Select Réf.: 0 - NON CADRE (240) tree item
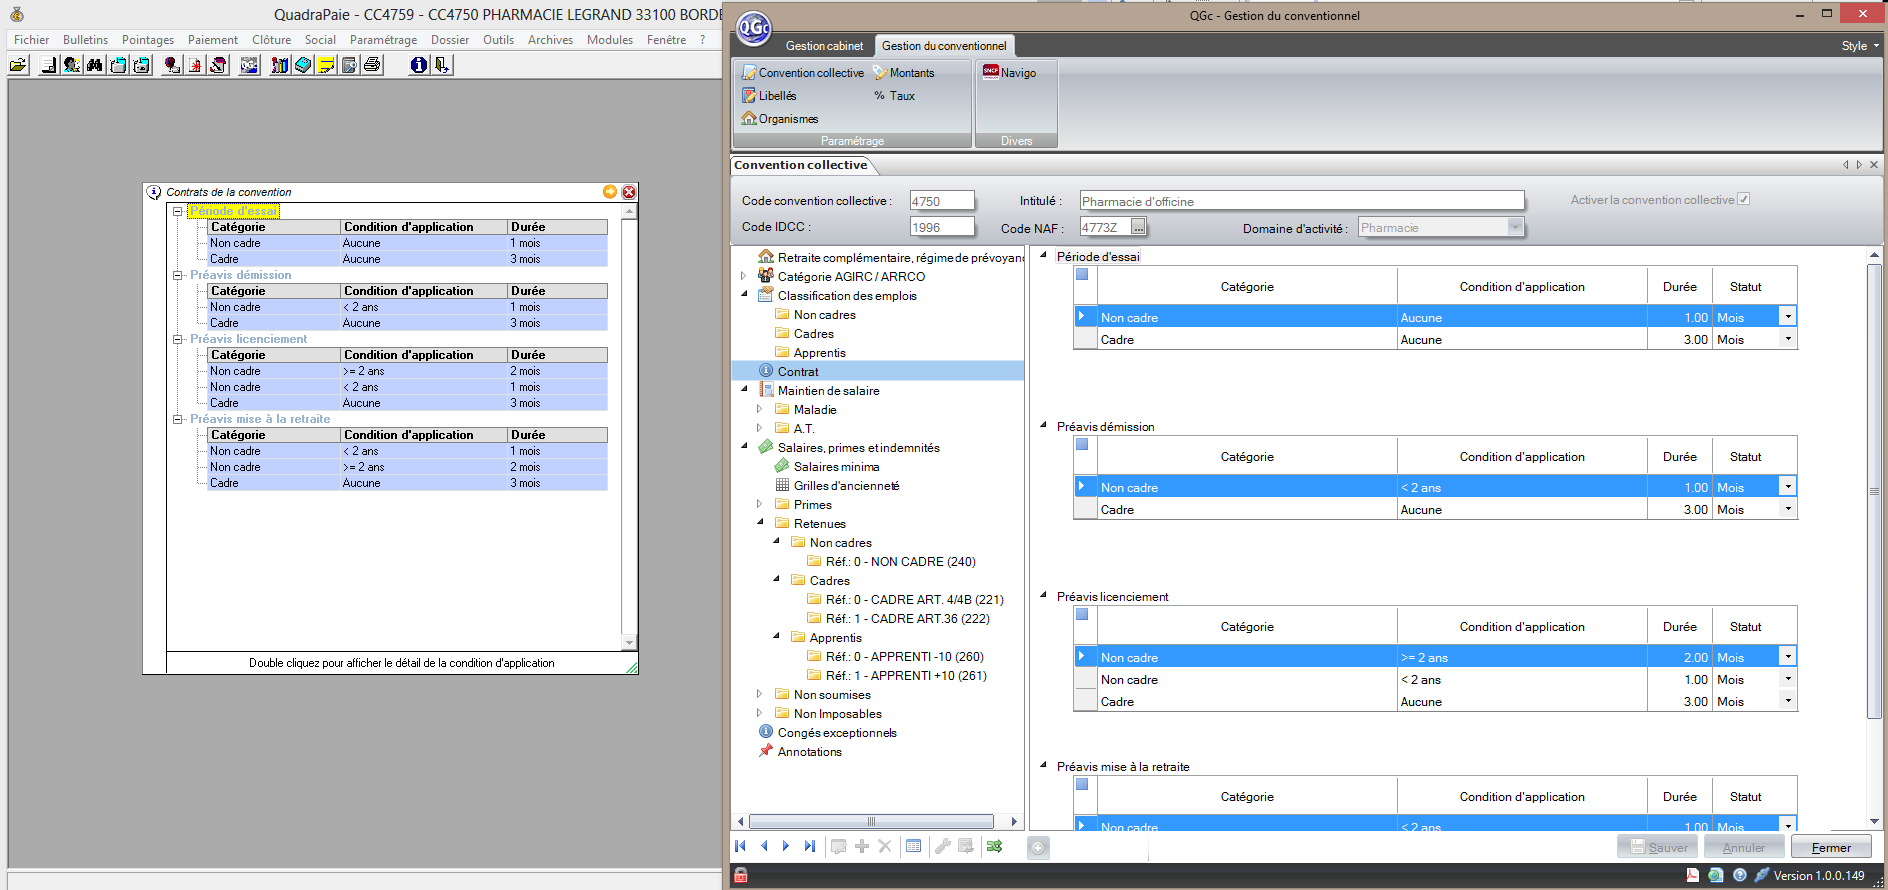Screen dimensions: 1888x890 (900, 561)
